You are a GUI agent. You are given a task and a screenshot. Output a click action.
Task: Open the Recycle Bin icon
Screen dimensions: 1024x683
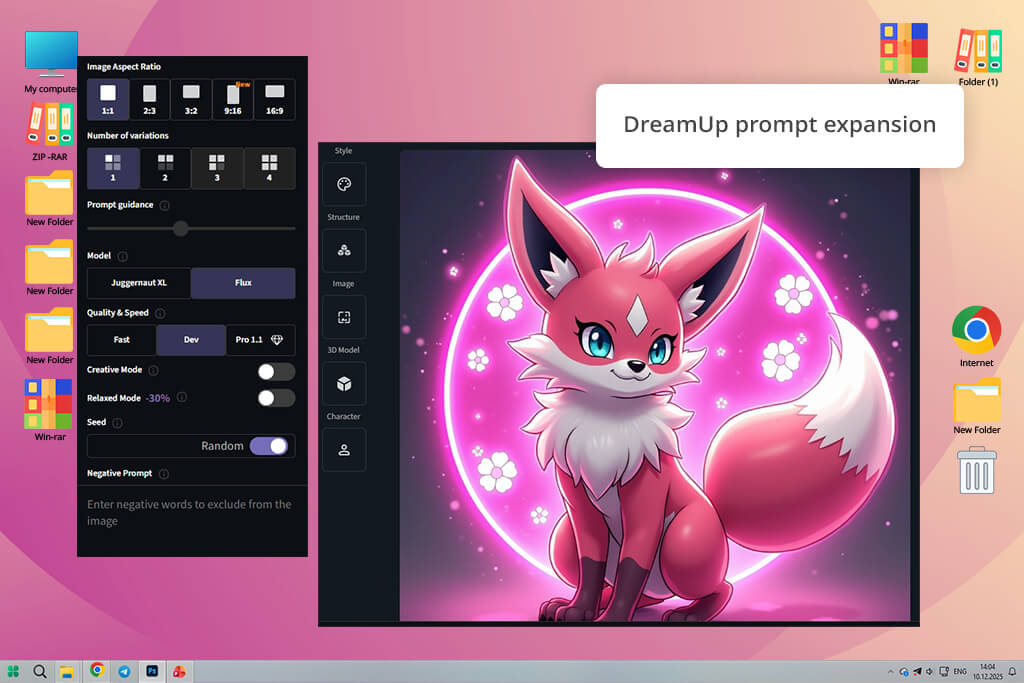tap(977, 470)
